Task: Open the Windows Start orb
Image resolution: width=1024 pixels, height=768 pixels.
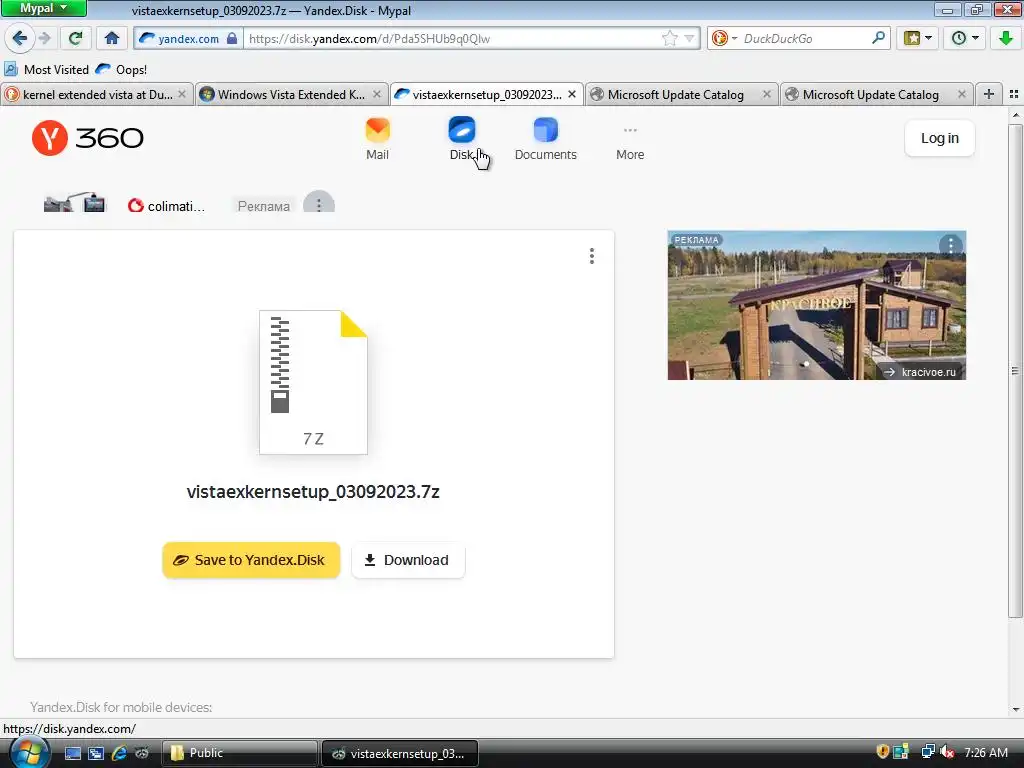Action: [x=29, y=752]
